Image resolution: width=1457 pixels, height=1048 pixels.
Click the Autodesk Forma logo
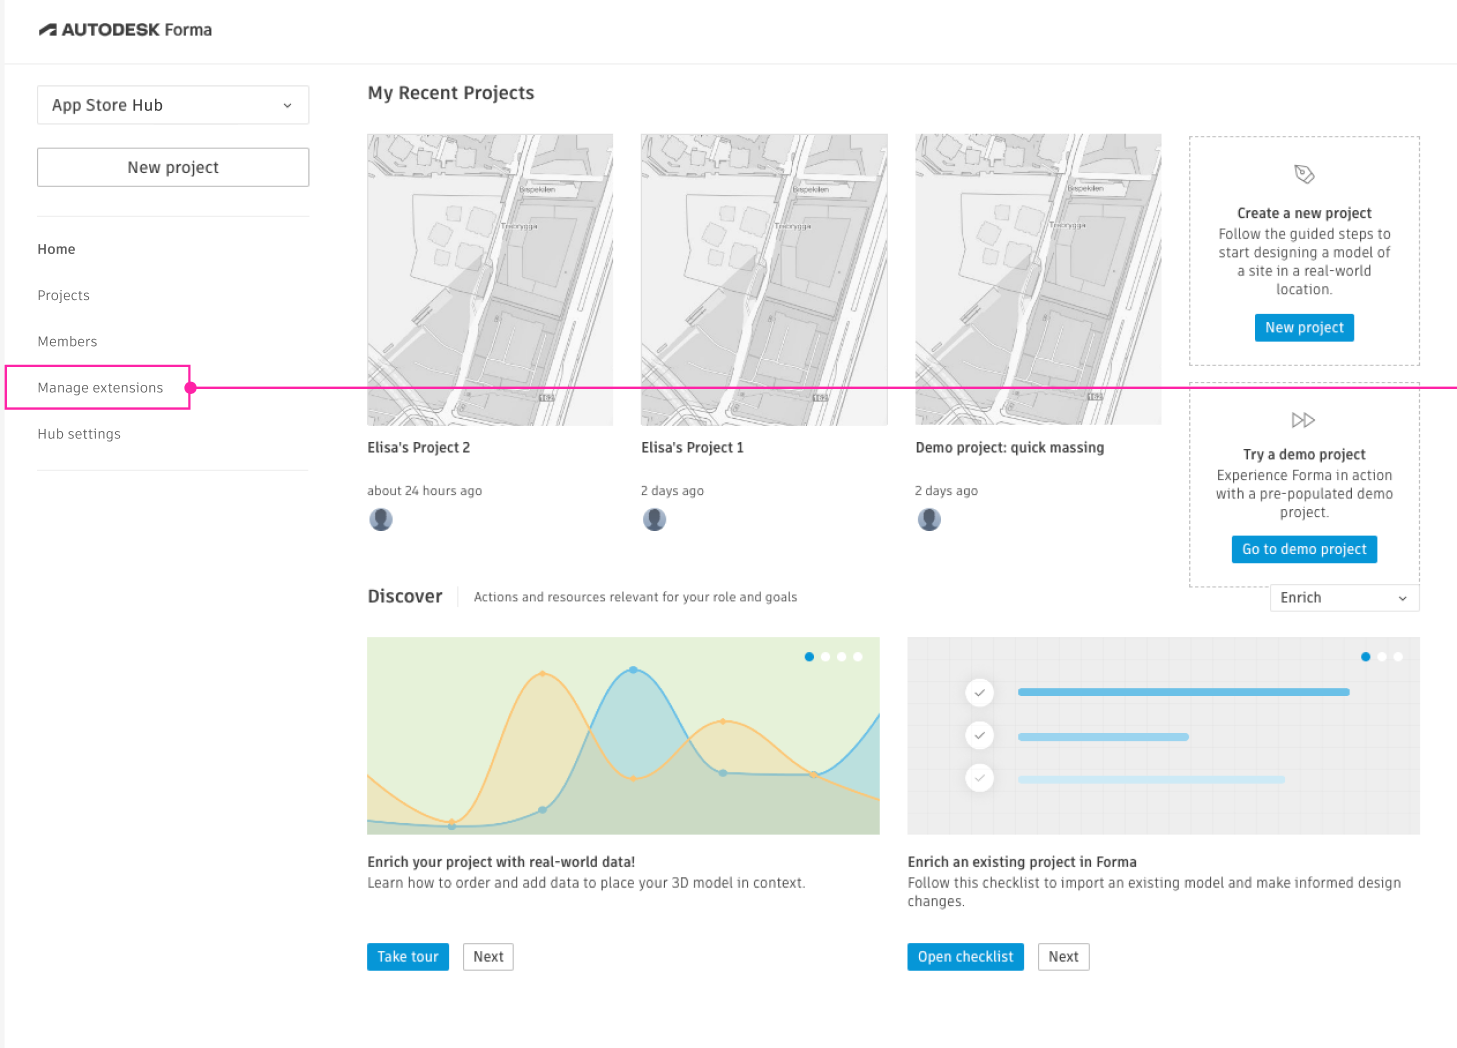pyautogui.click(x=125, y=30)
